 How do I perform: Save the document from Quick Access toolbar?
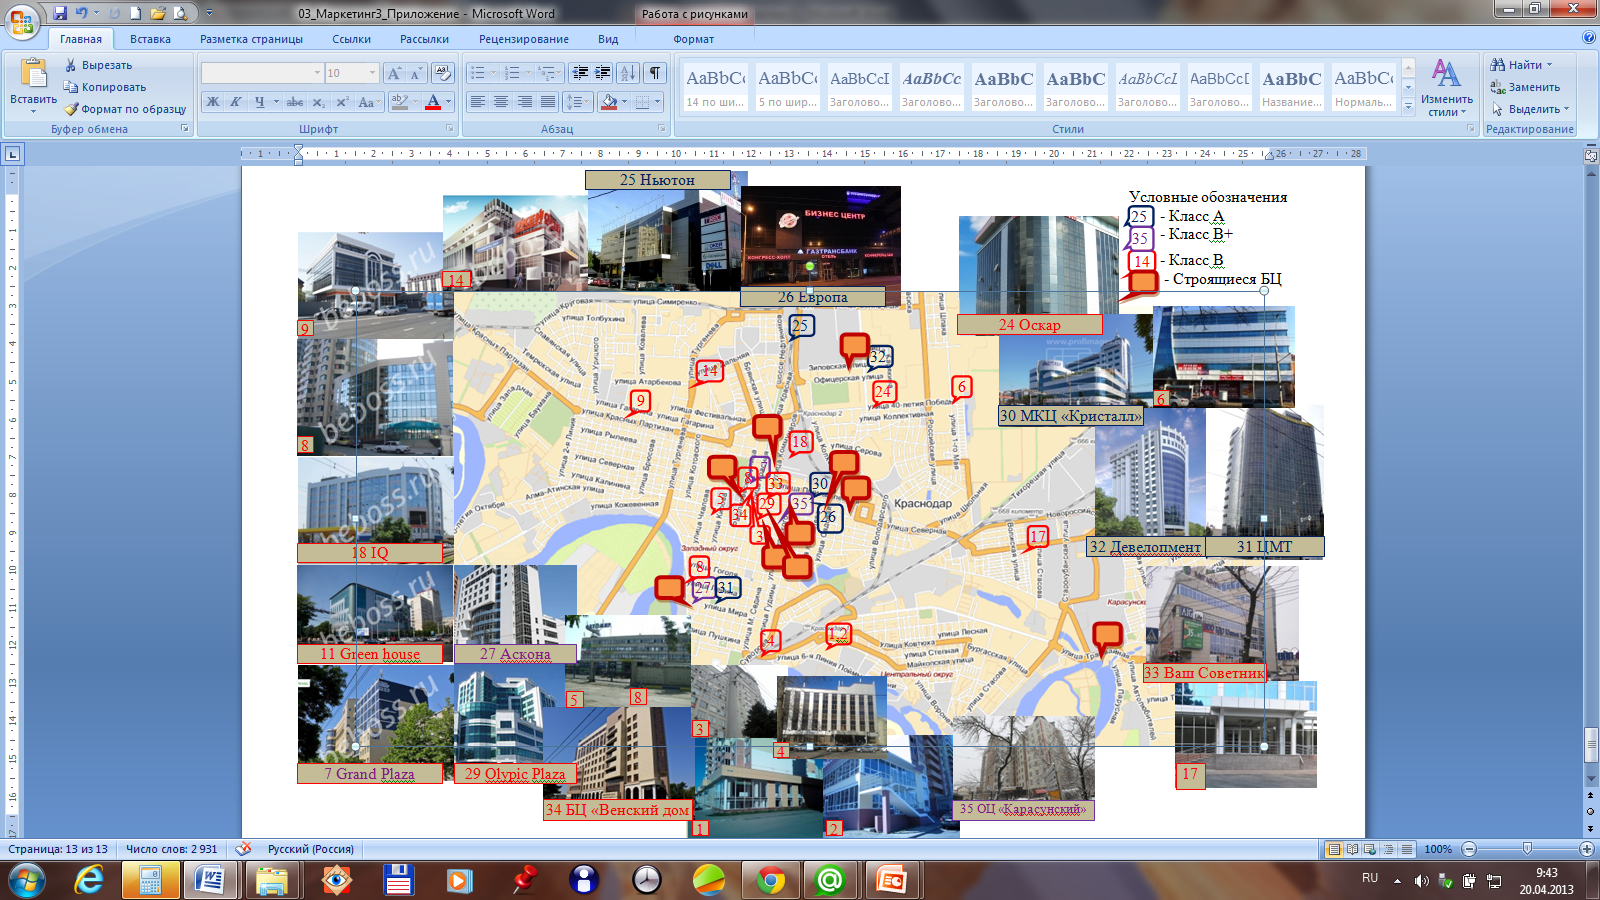(60, 13)
